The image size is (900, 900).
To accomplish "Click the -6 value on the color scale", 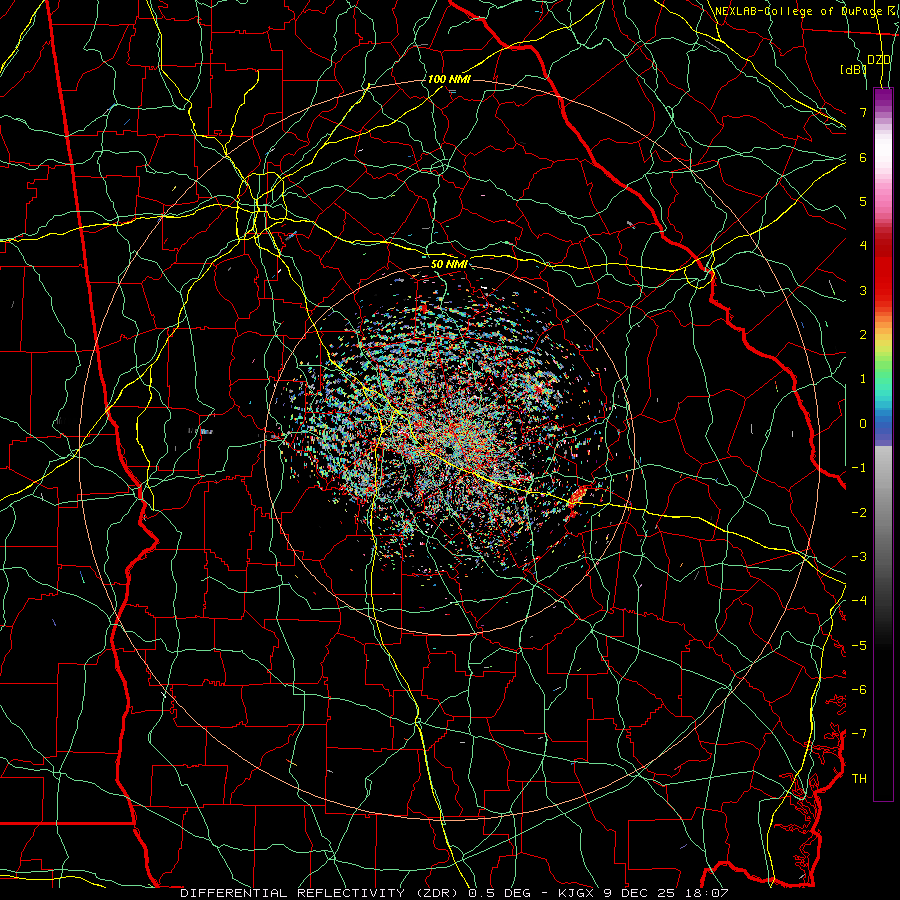I will pyautogui.click(x=859, y=690).
